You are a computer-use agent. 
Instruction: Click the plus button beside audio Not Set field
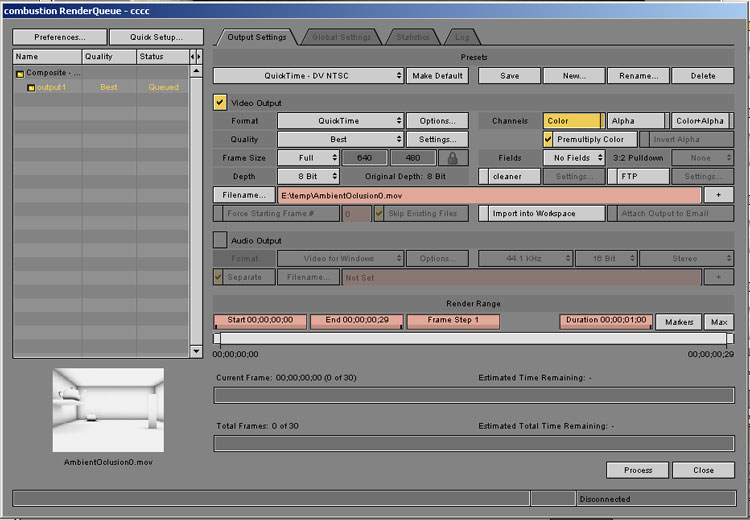(x=718, y=277)
